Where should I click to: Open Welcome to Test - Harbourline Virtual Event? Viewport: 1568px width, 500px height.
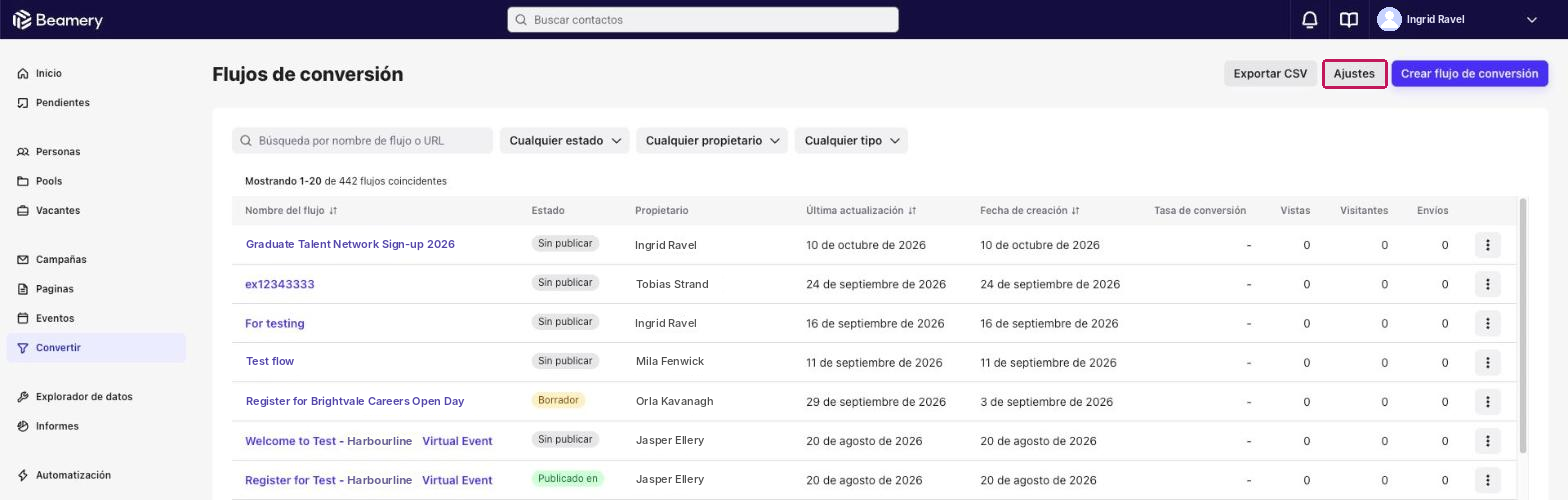(369, 441)
